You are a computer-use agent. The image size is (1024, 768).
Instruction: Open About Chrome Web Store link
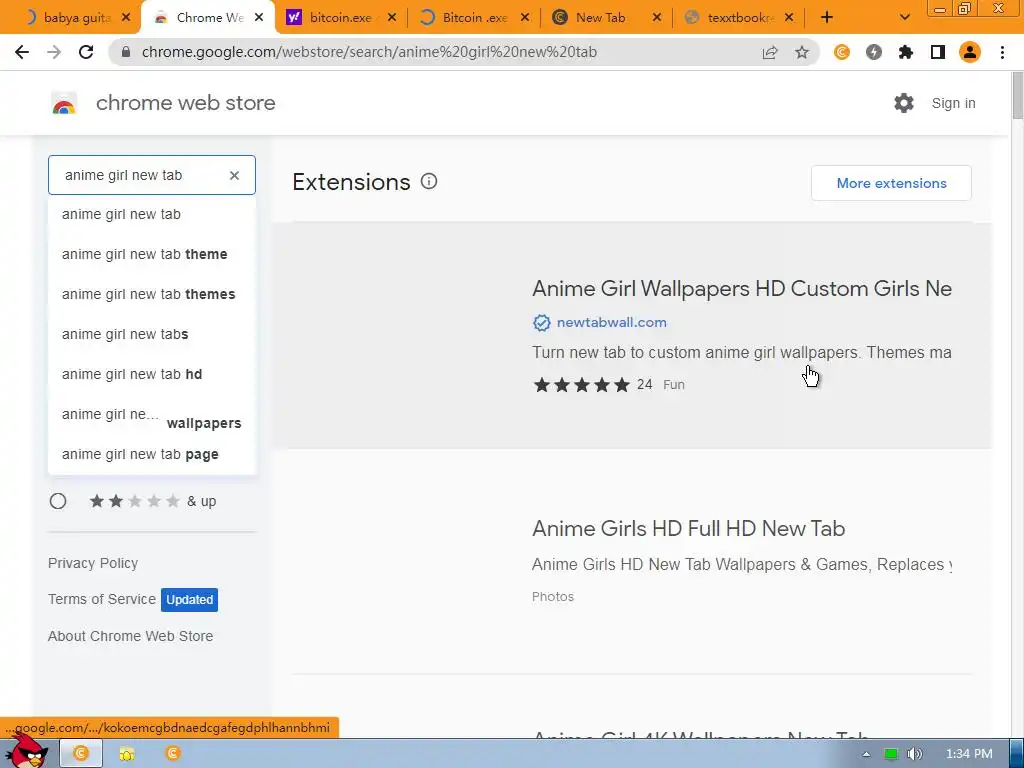tap(131, 636)
